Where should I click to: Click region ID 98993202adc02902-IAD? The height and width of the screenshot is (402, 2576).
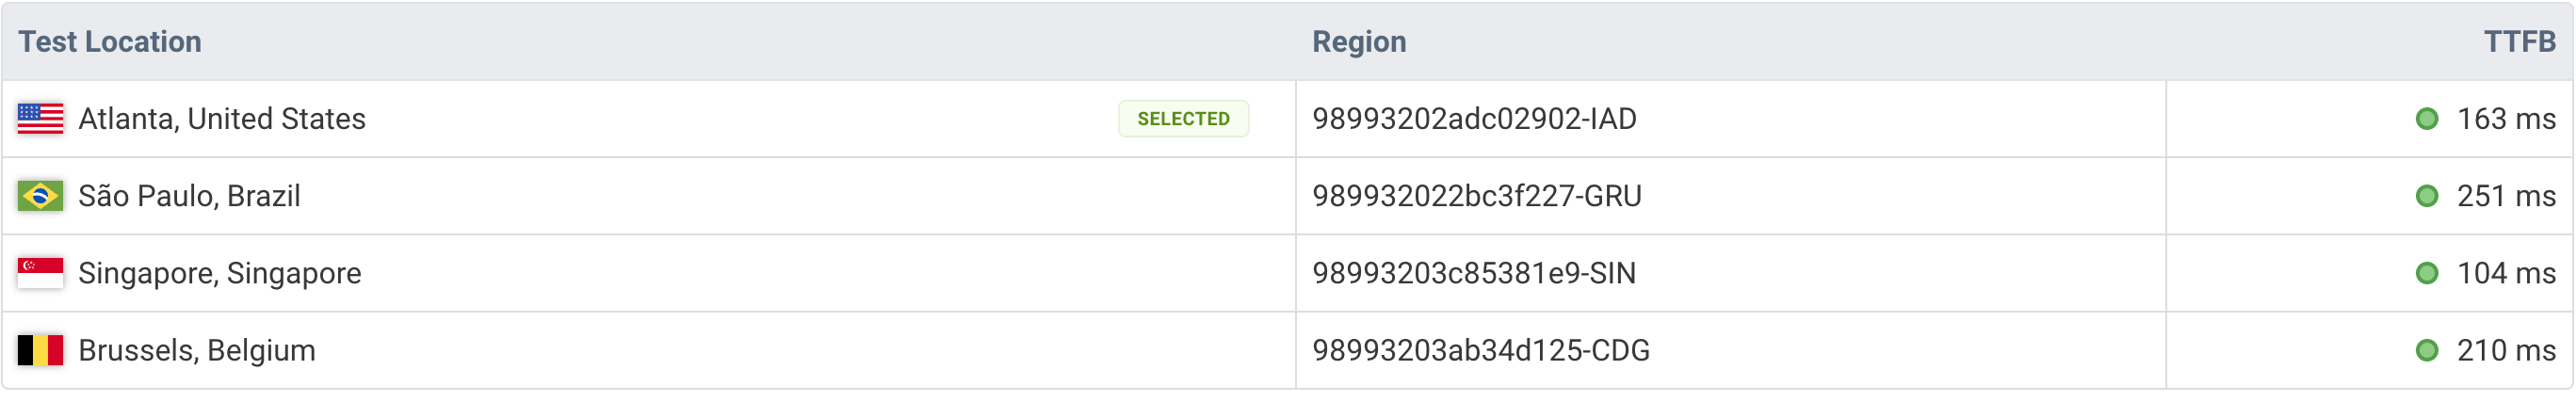pyautogui.click(x=1474, y=119)
